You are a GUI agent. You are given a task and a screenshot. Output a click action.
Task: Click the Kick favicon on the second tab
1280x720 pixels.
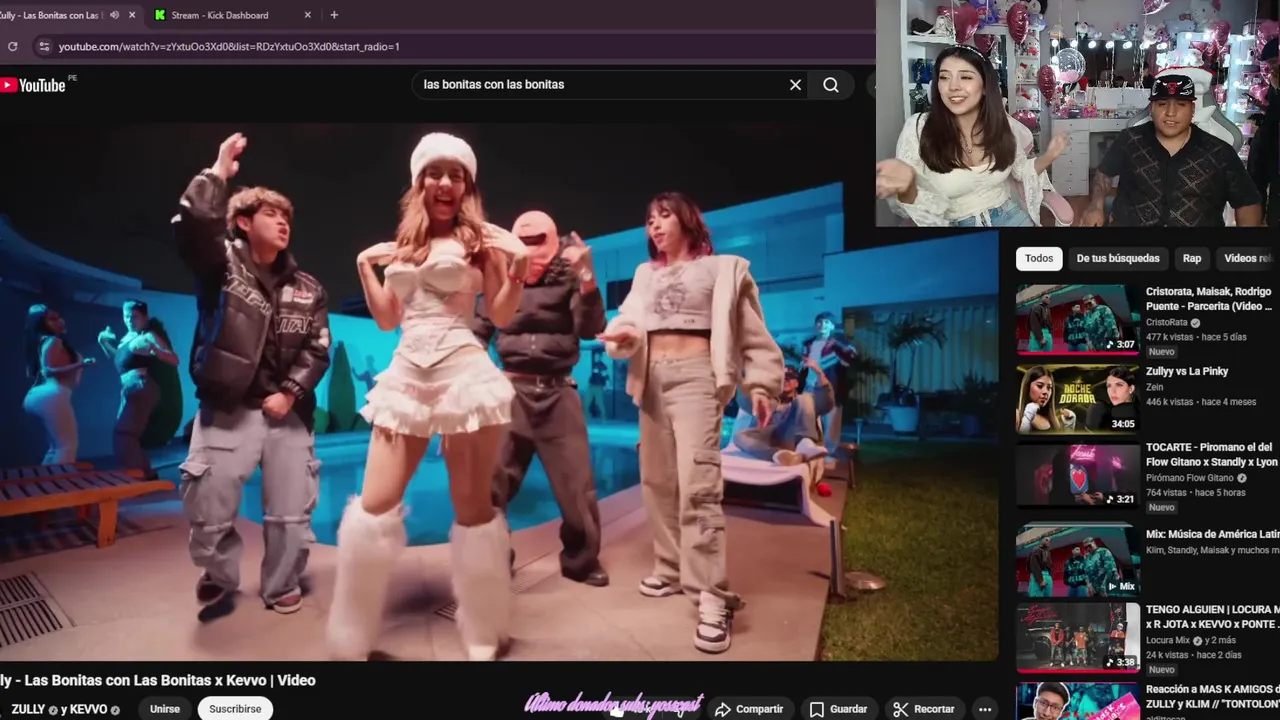(160, 15)
